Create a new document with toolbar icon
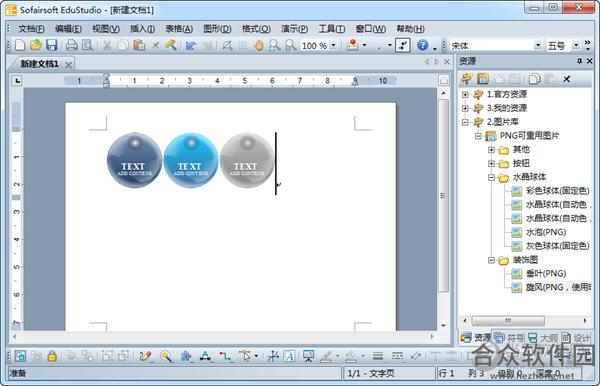 20,46
